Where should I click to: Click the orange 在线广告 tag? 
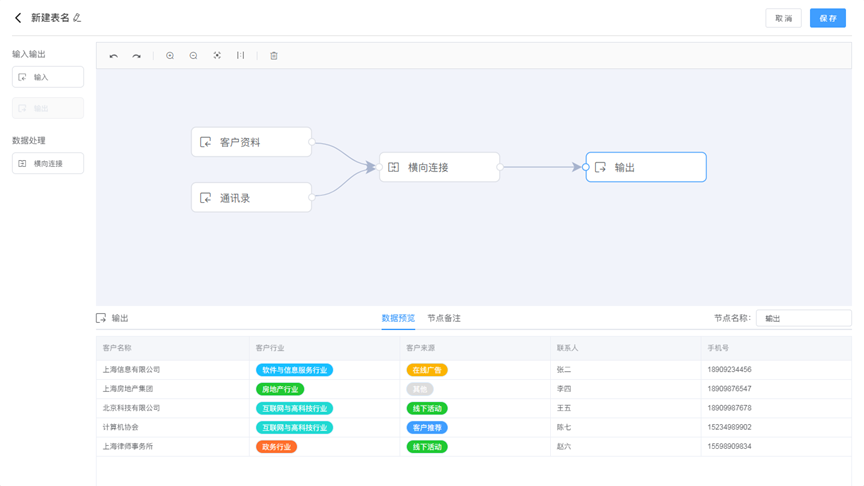click(x=427, y=370)
